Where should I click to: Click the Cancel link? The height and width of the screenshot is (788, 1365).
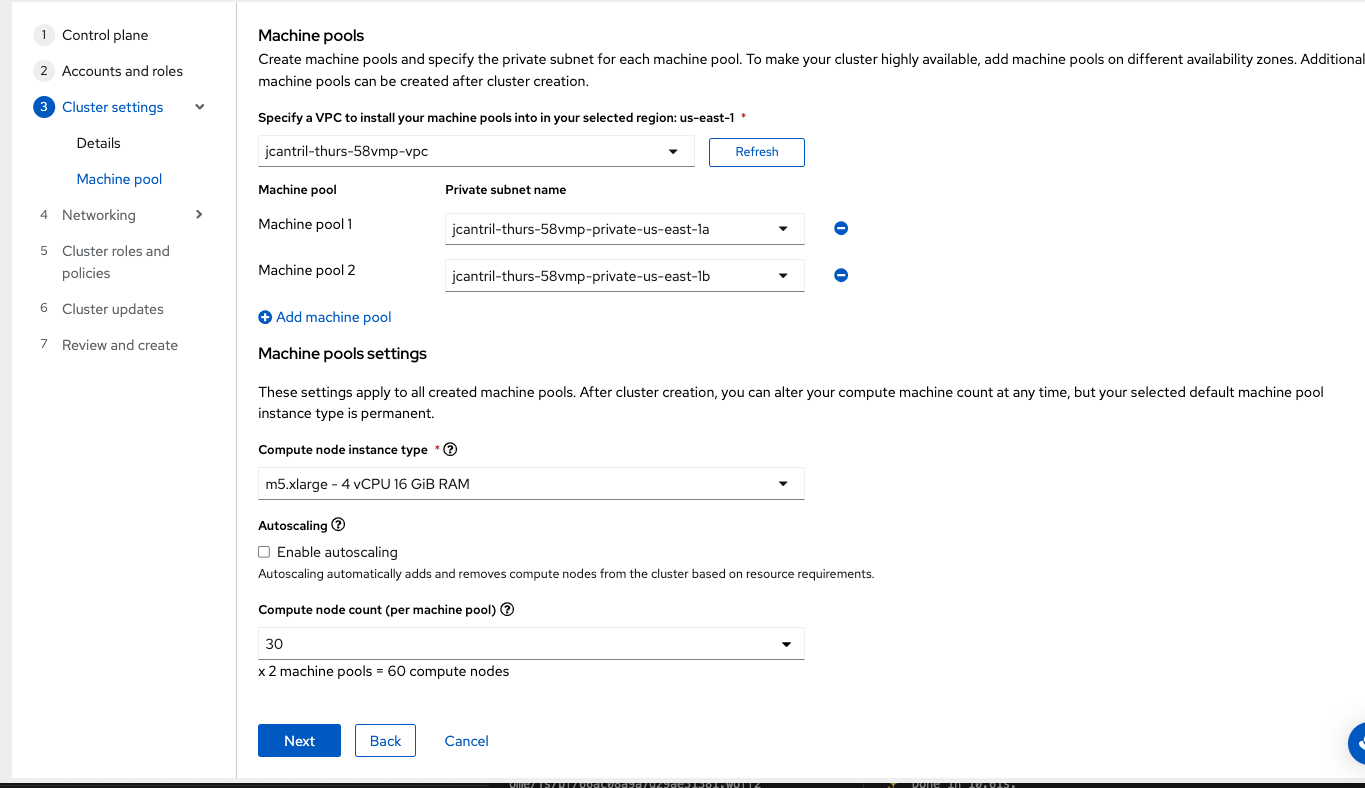click(x=466, y=741)
